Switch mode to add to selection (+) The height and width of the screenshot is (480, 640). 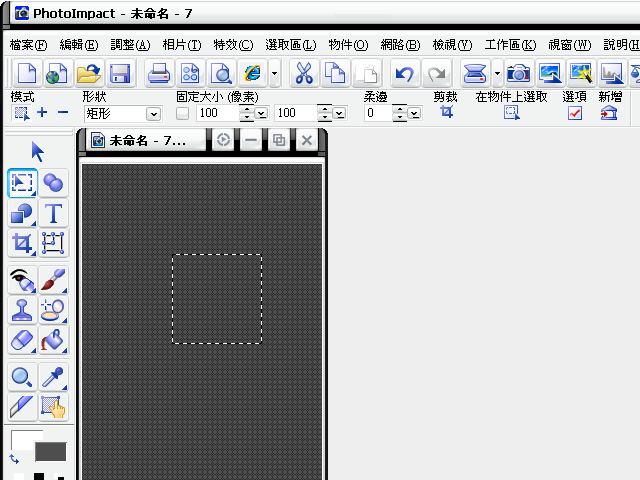coord(42,112)
